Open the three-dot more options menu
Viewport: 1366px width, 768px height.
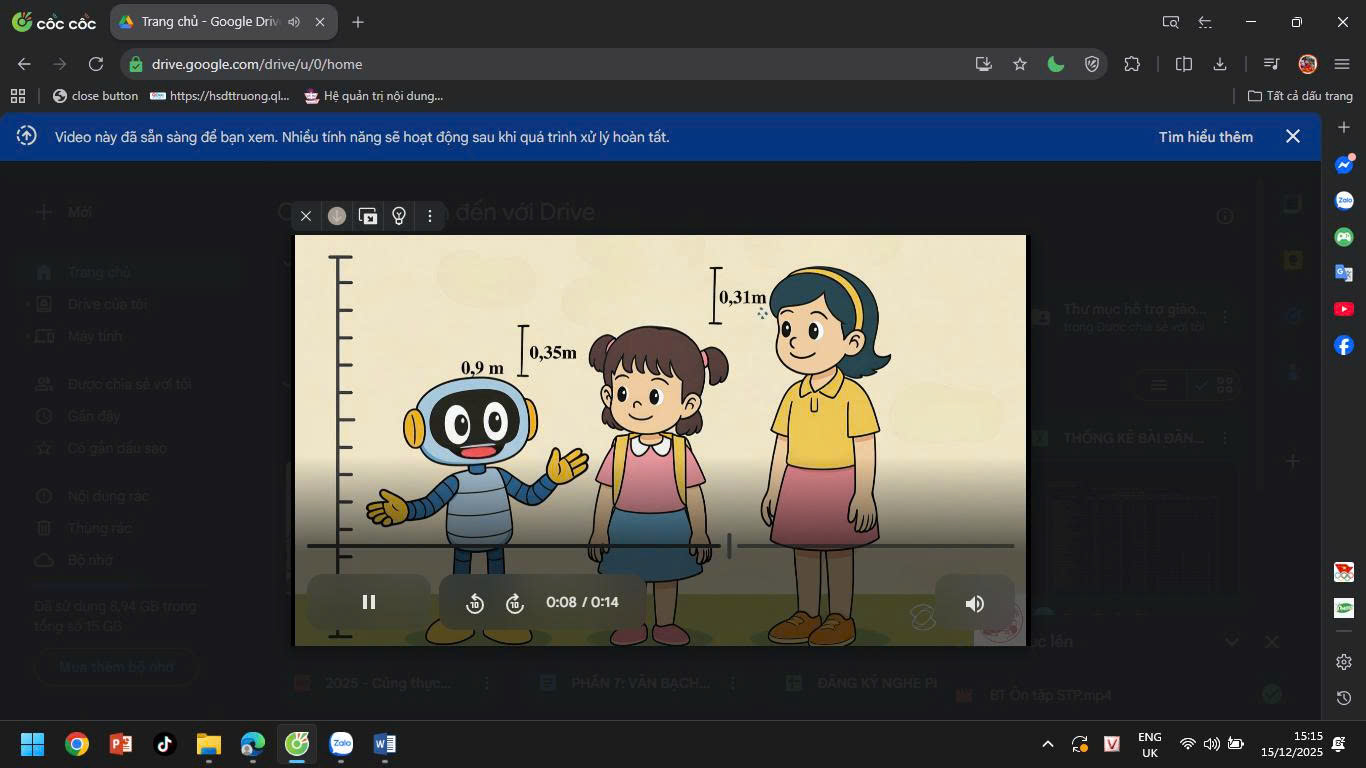click(430, 216)
